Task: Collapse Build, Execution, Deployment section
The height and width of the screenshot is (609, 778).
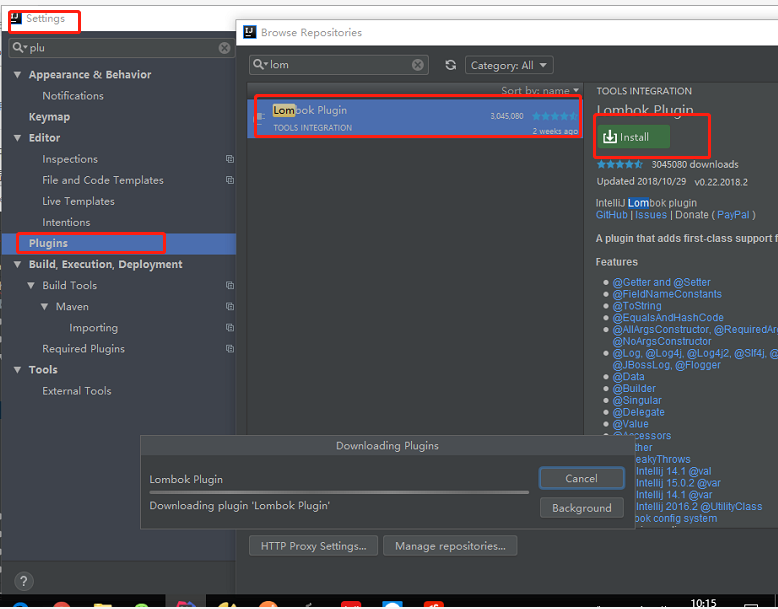Action: coord(18,265)
